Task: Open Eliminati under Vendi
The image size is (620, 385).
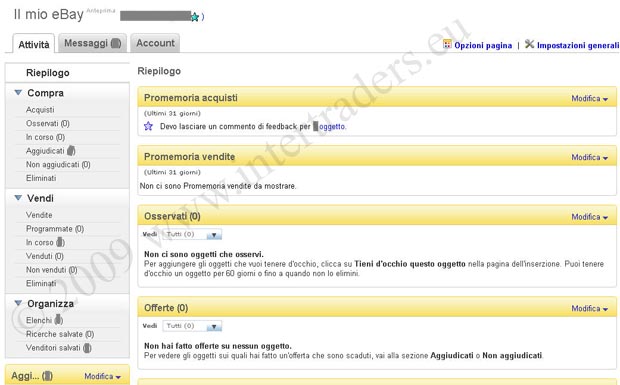Action: (41, 283)
